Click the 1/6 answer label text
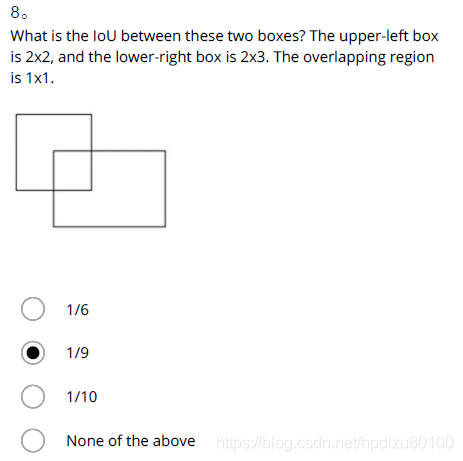Screen dimensions: 463x461 coord(78,310)
